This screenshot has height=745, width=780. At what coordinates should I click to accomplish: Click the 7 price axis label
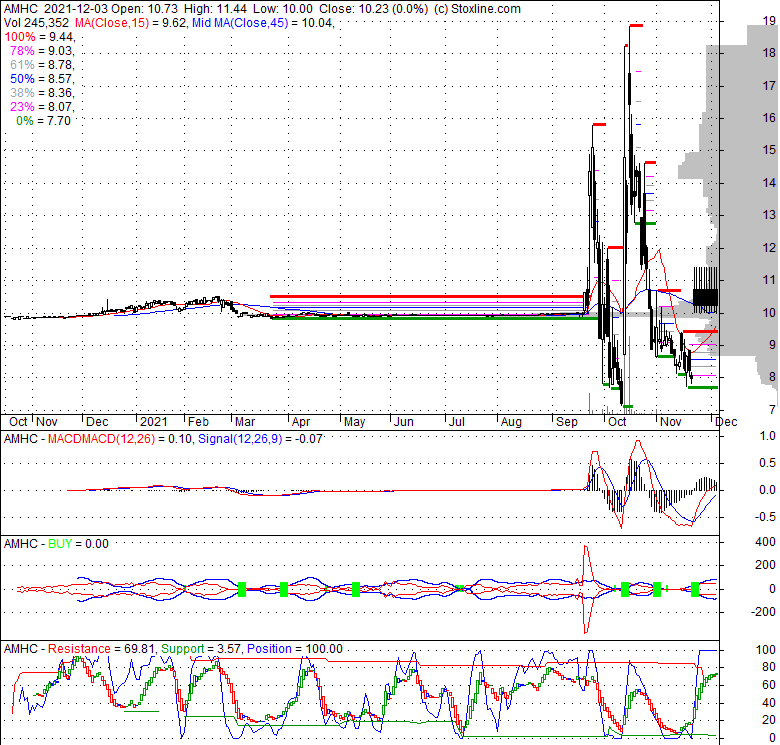click(x=772, y=409)
